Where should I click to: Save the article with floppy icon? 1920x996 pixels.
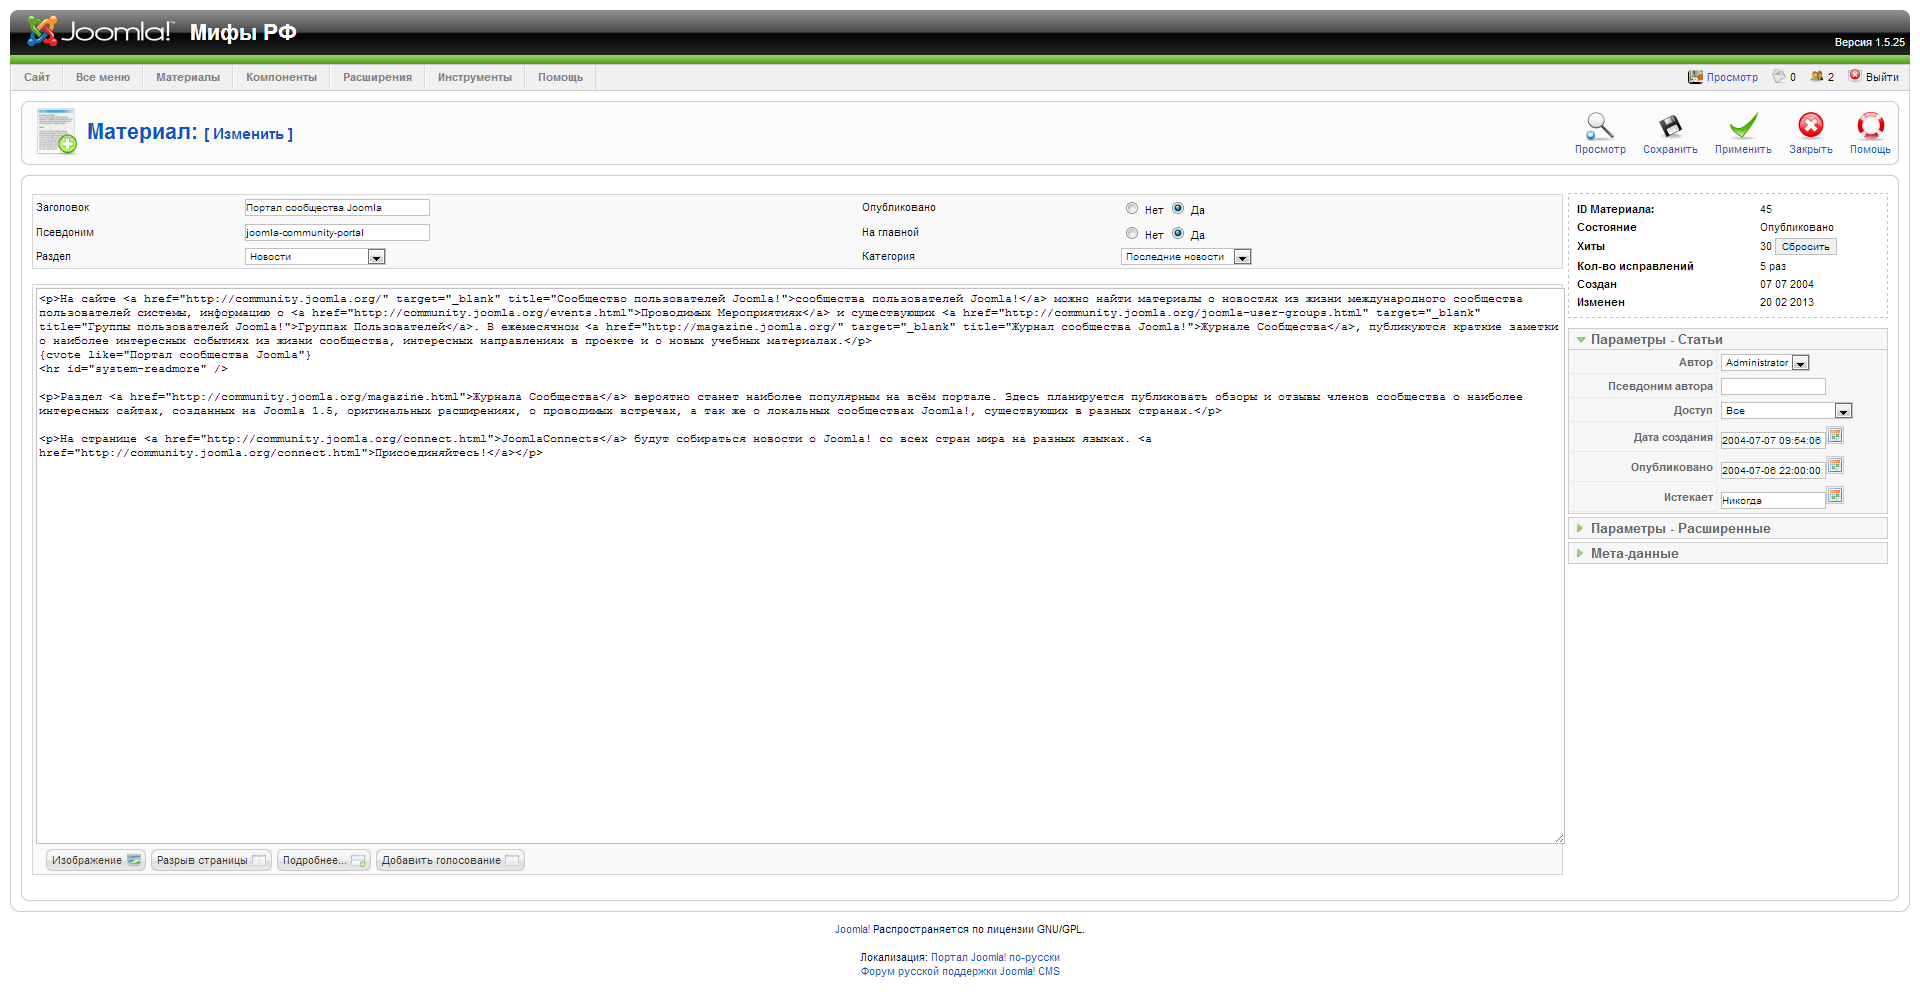coord(1670,126)
